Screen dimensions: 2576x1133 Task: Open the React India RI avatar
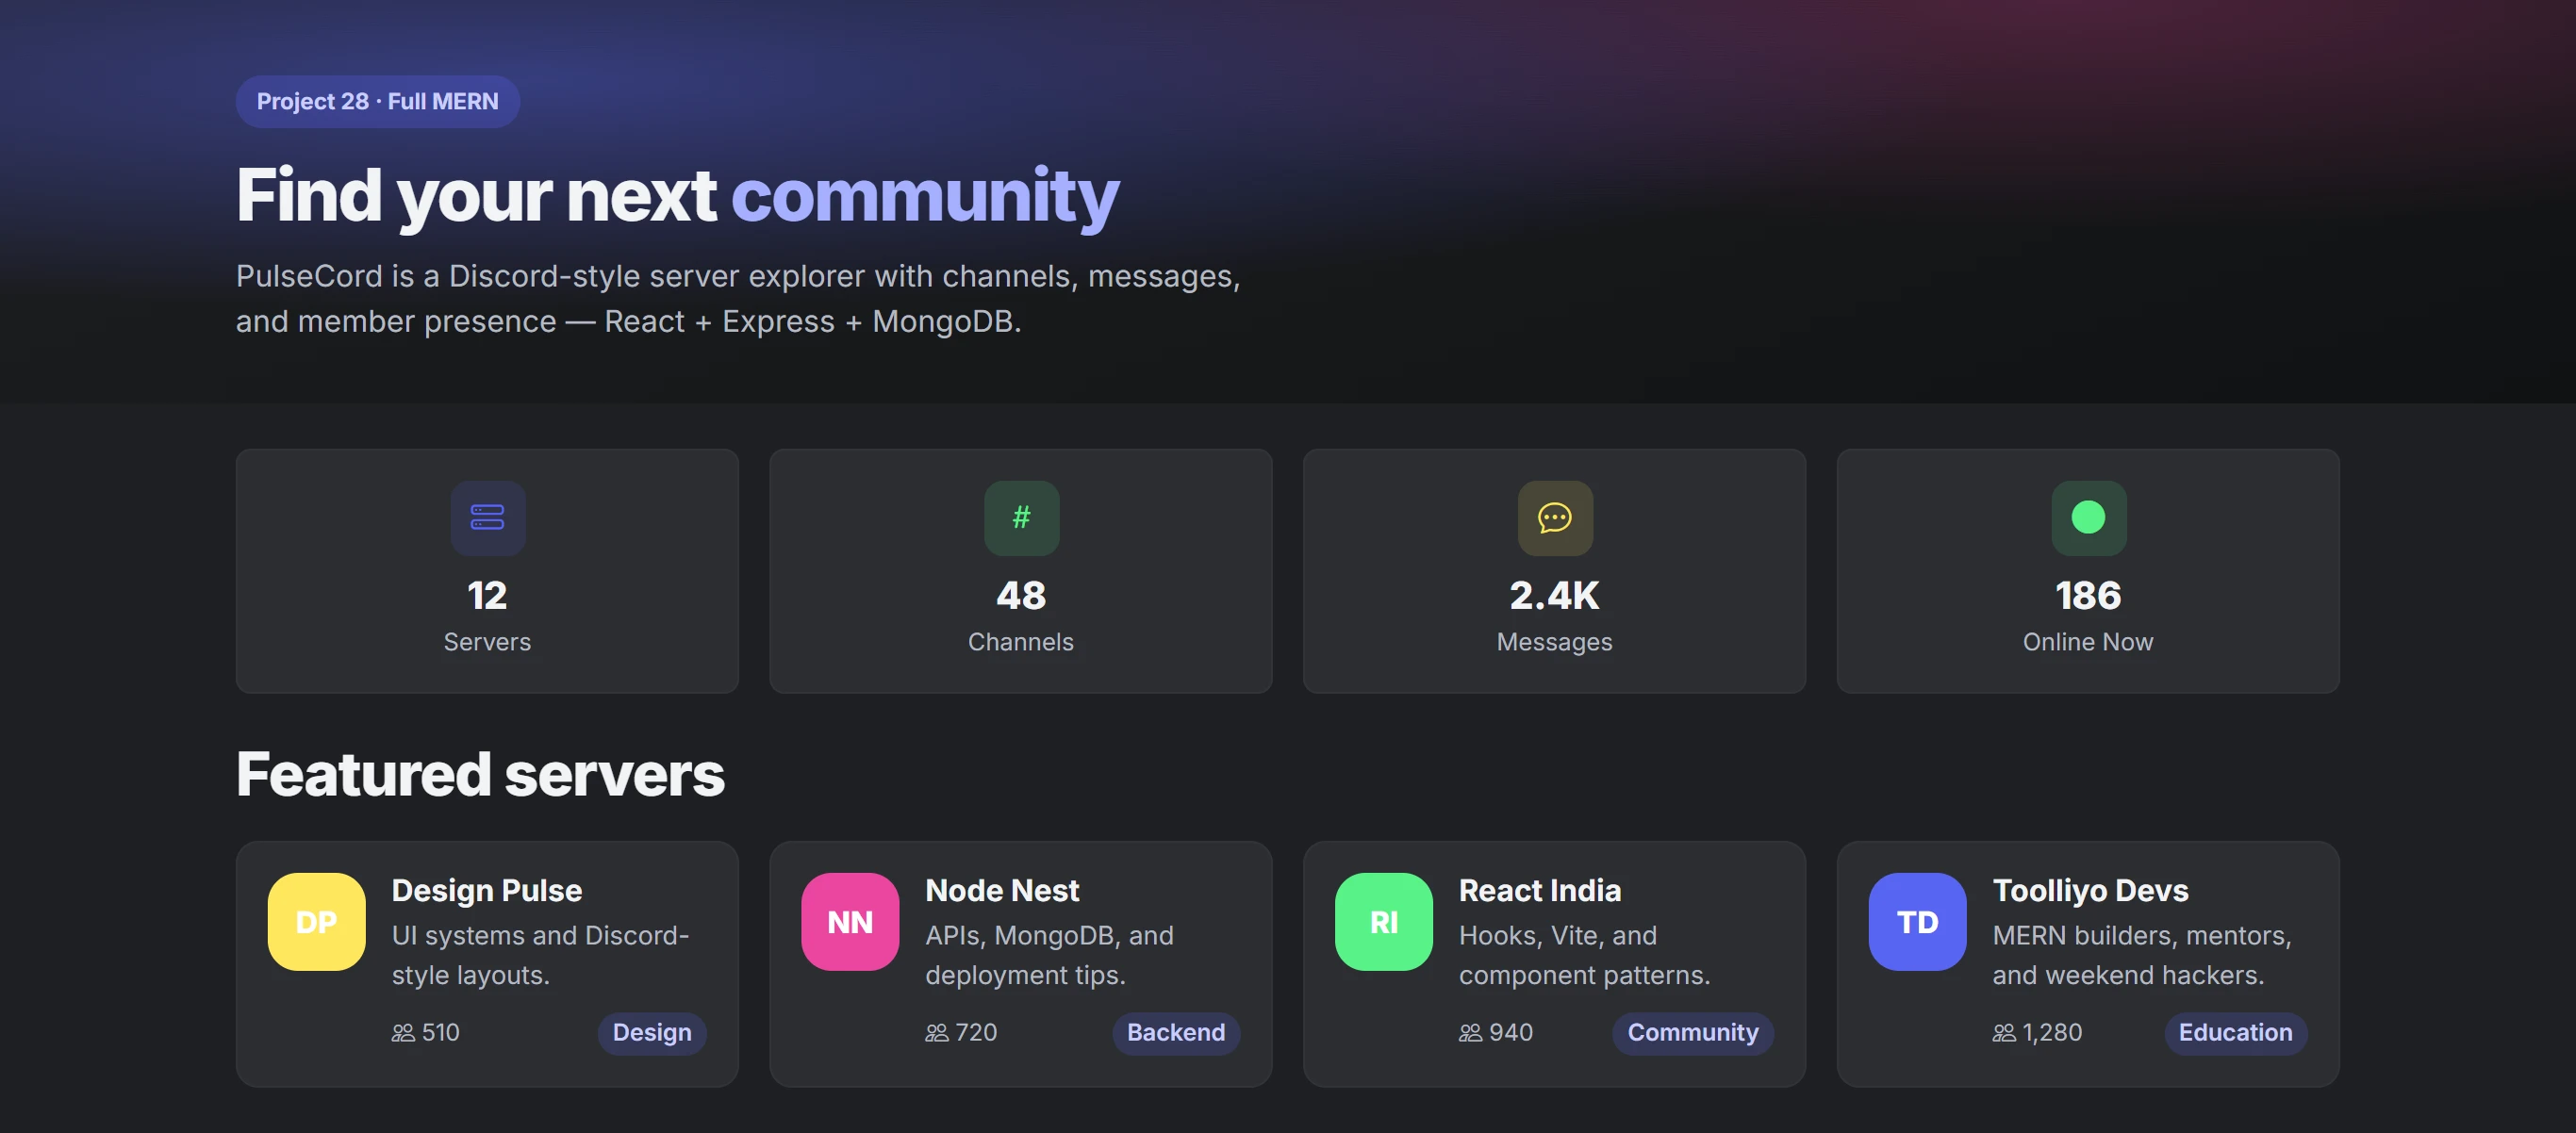pos(1384,921)
